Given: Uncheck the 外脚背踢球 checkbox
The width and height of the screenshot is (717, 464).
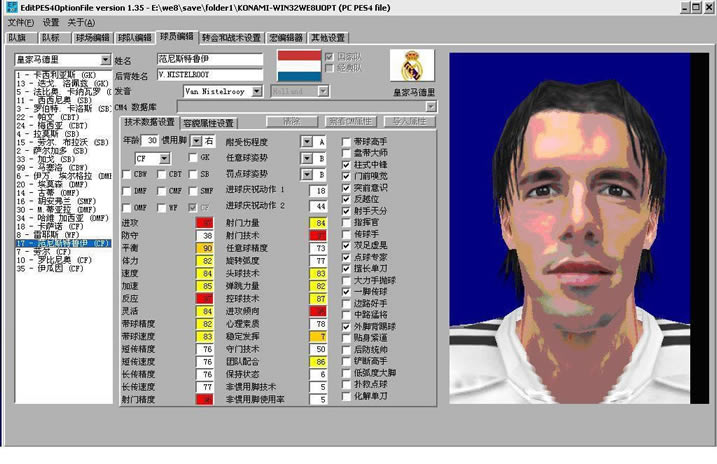Looking at the screenshot, I should point(347,325).
